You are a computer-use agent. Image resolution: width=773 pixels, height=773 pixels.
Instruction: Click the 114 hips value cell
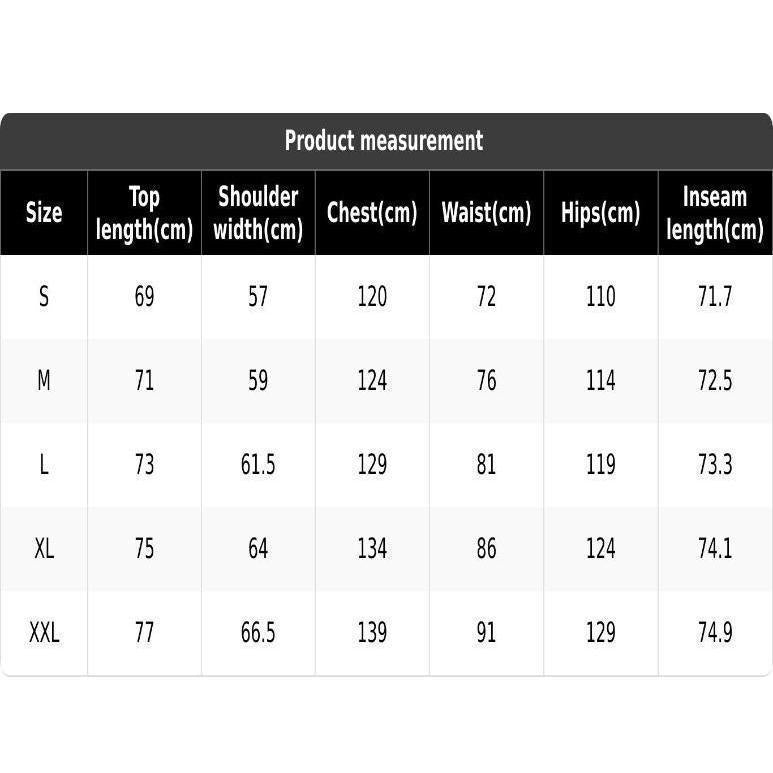pos(600,381)
